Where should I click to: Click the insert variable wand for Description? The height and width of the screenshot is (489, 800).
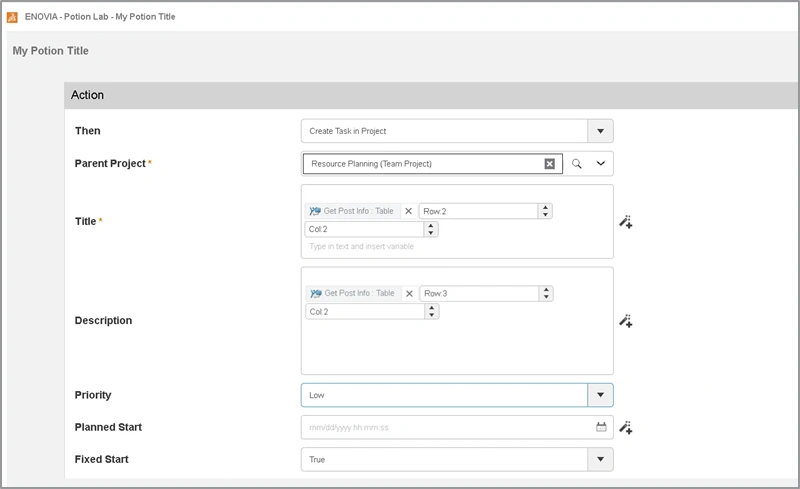[626, 321]
